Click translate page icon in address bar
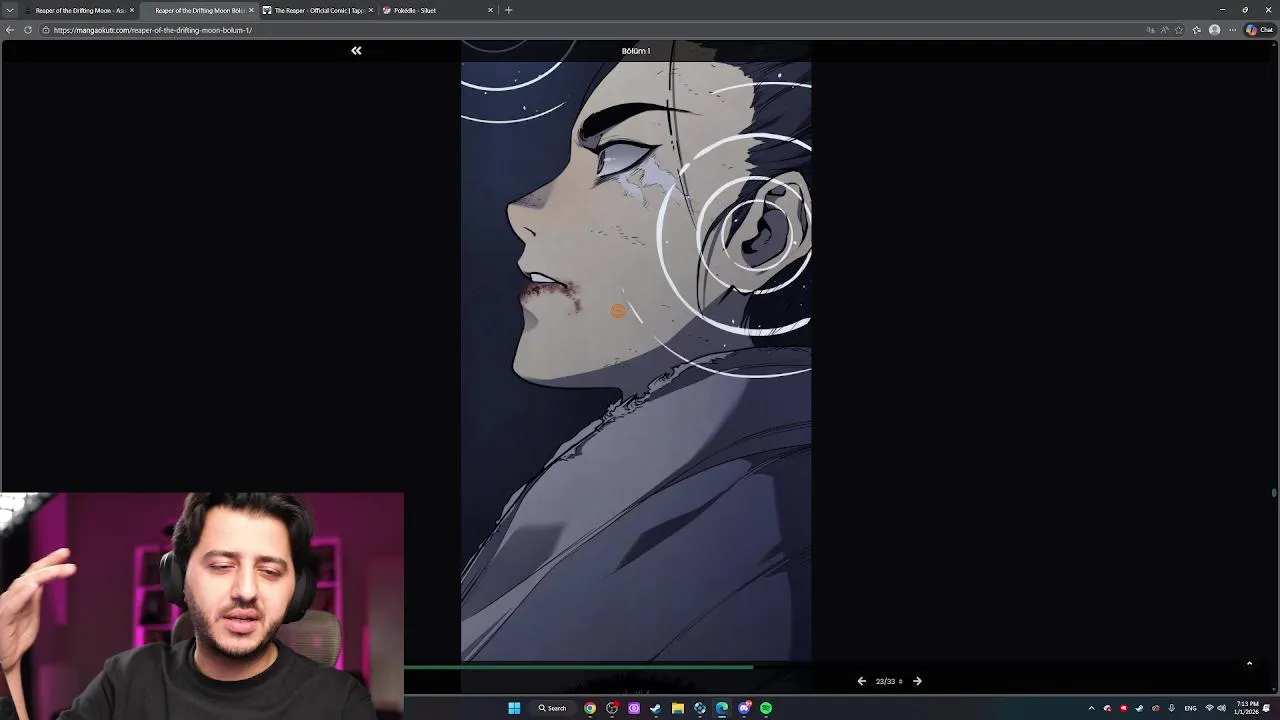Viewport: 1280px width, 720px height. click(1150, 30)
